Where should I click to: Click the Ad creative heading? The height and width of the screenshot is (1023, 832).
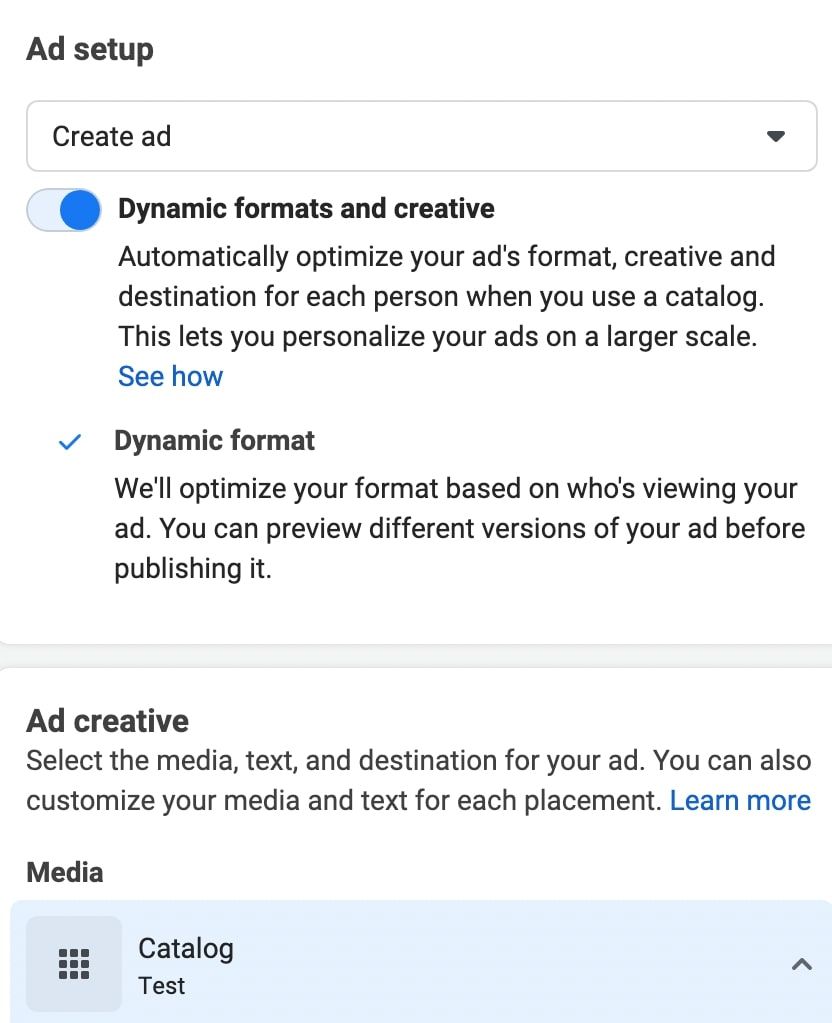click(107, 721)
